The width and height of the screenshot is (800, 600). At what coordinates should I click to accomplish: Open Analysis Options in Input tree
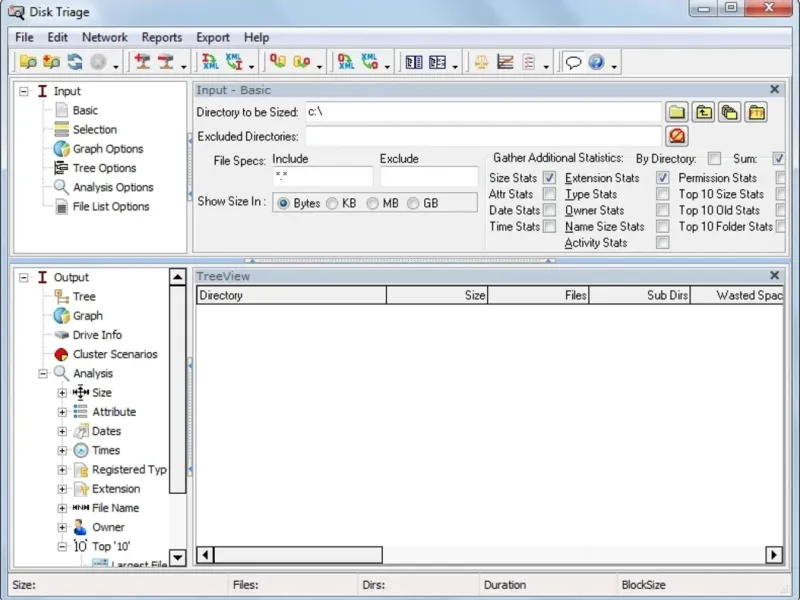click(x=112, y=187)
